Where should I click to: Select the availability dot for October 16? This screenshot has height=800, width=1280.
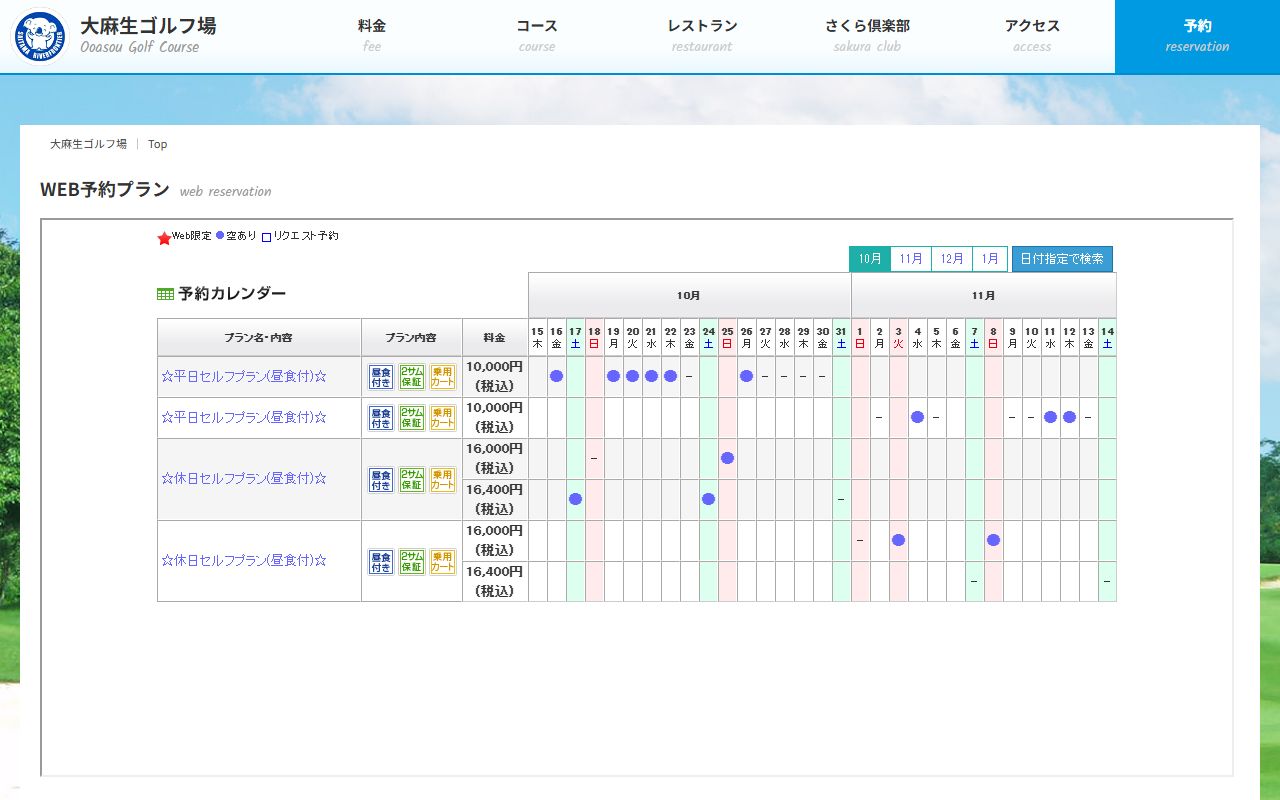pyautogui.click(x=556, y=376)
